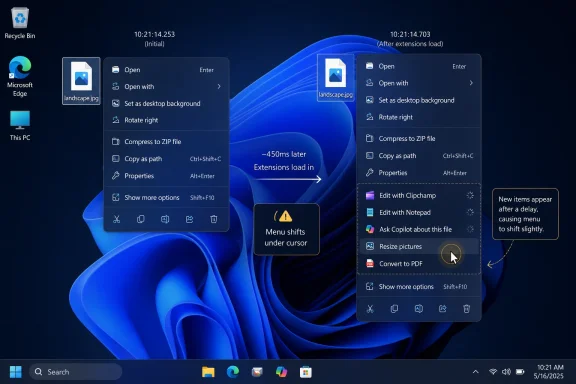Choose Edit with Clipchamp
Screen dimensions: 576x384
[x=419, y=195]
